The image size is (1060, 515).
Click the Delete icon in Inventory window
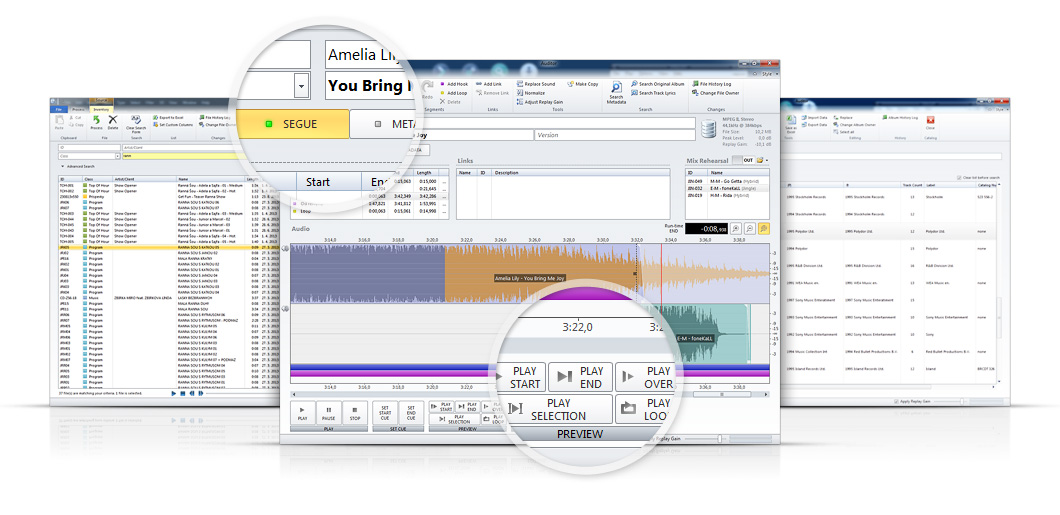pyautogui.click(x=113, y=122)
